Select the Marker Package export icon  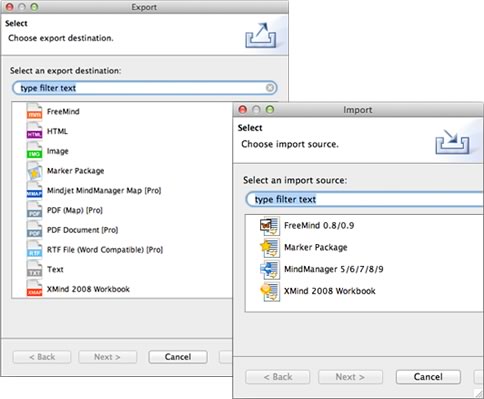34,171
